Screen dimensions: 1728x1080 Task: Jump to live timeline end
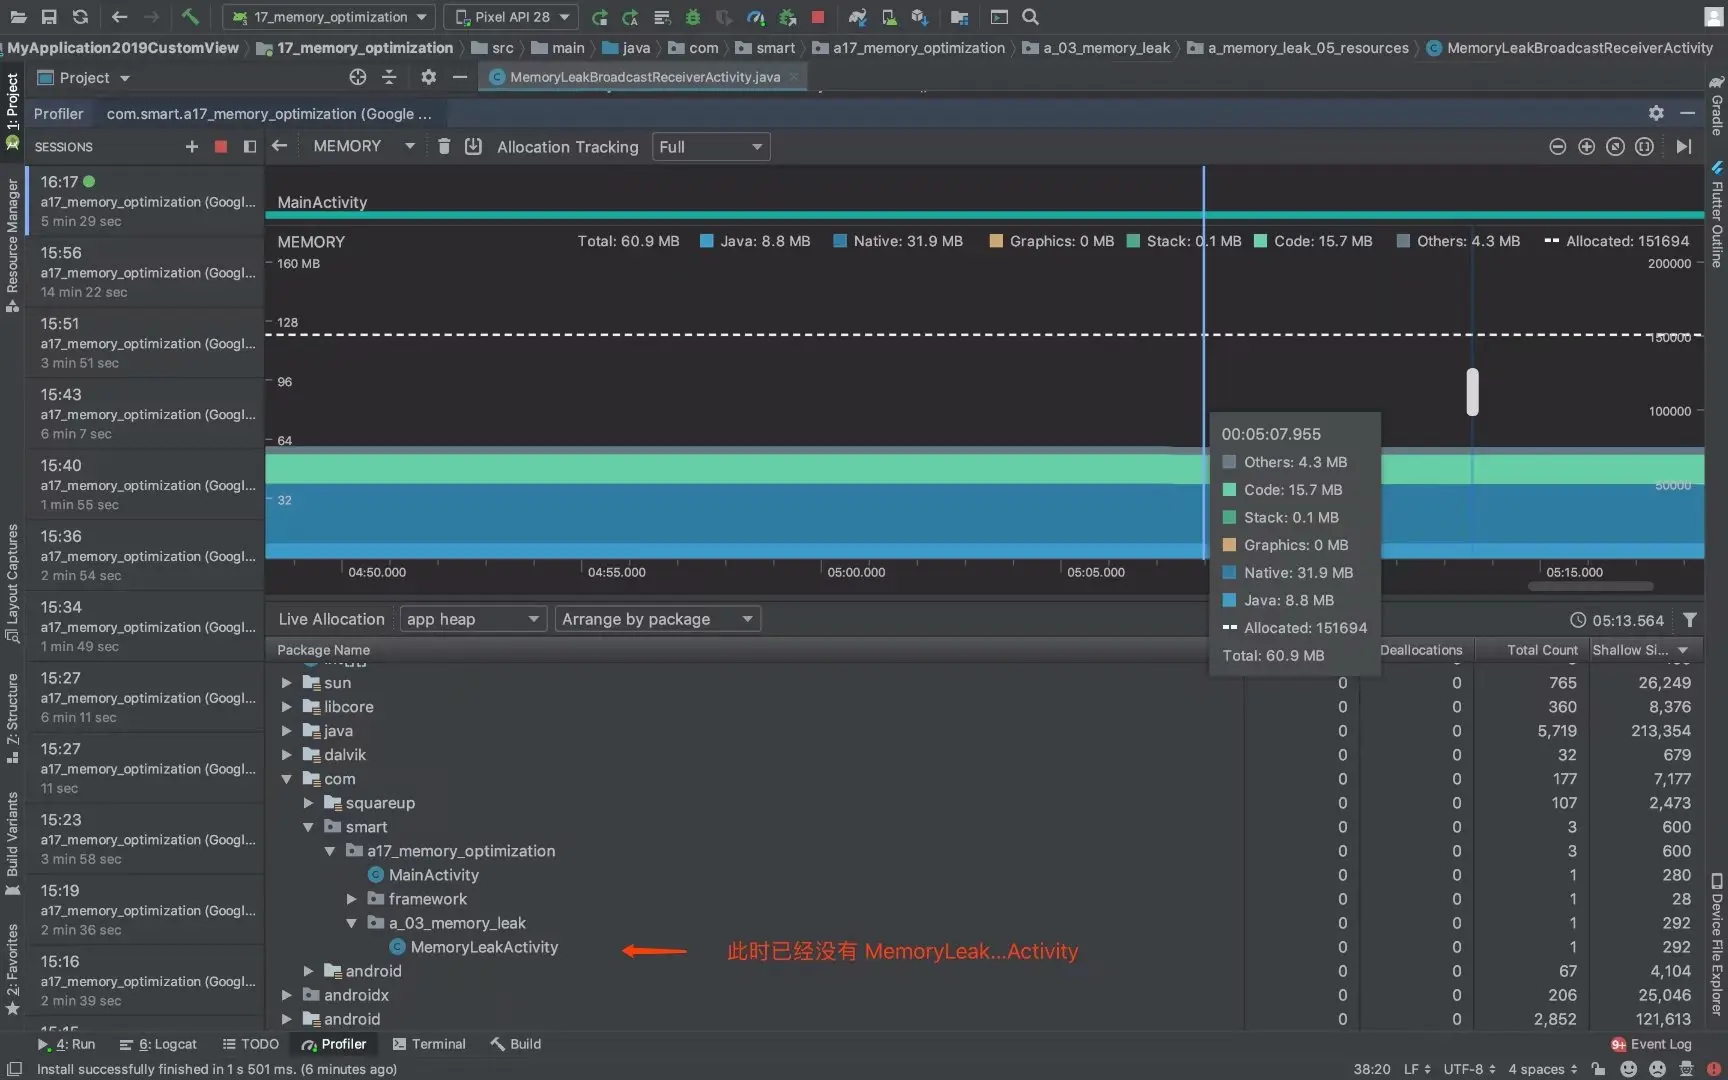tap(1684, 147)
